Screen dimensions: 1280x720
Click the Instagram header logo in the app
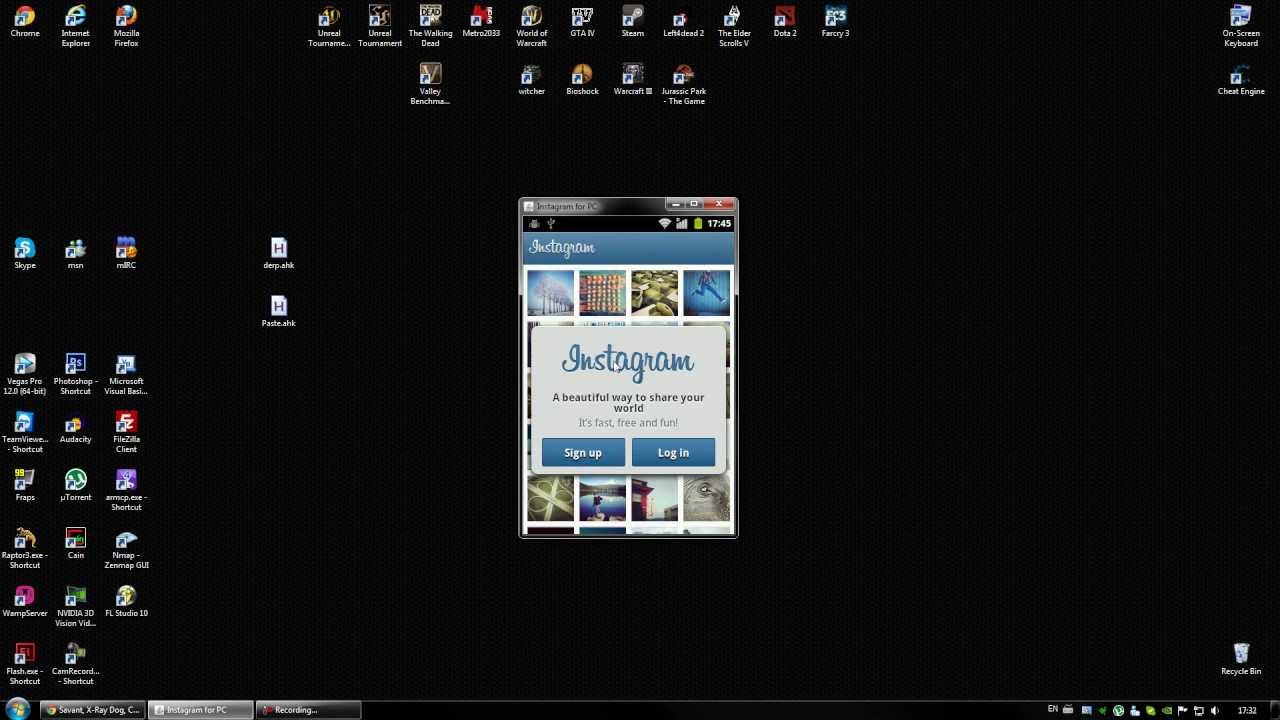click(x=562, y=248)
